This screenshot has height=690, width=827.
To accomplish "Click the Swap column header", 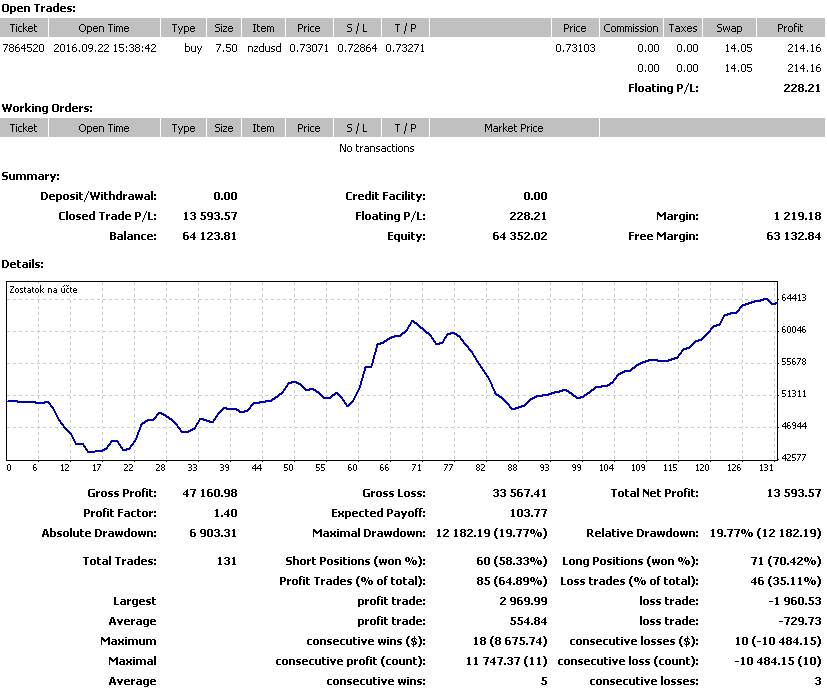I will click(729, 28).
